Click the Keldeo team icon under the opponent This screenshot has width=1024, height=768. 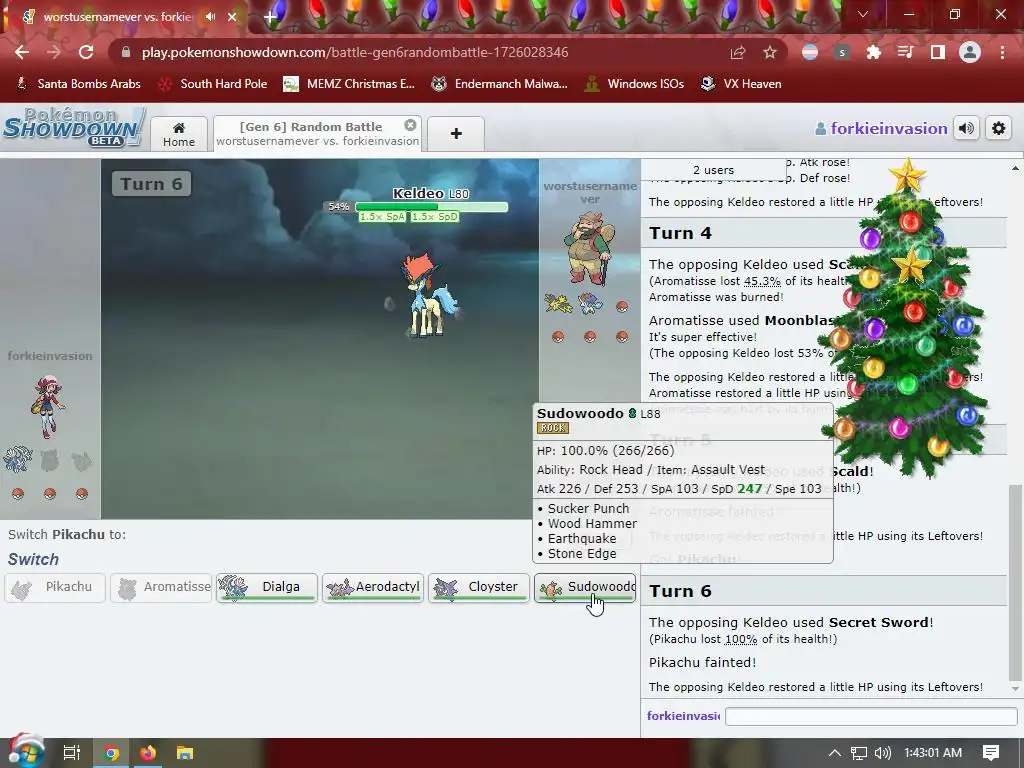point(590,304)
